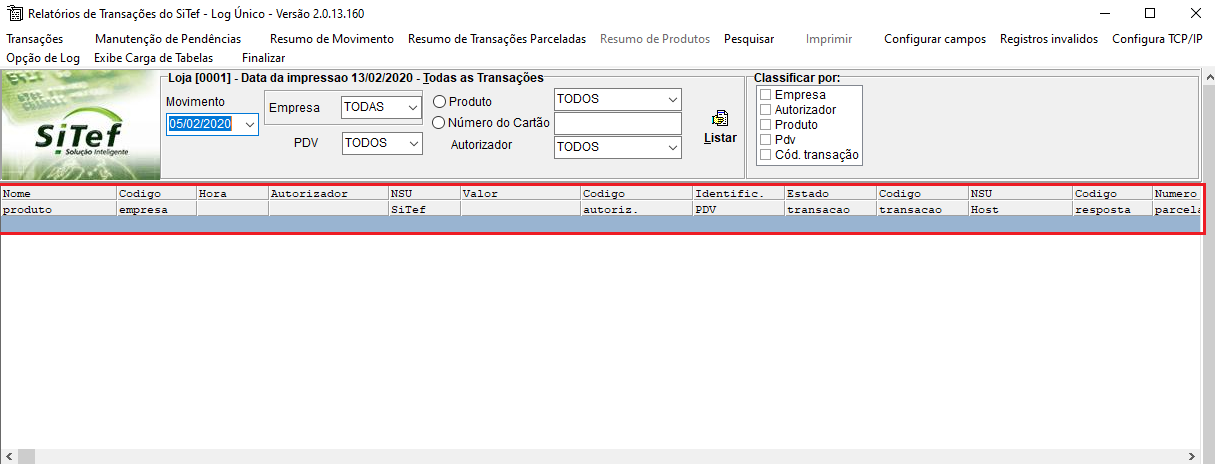The height and width of the screenshot is (464, 1215).
Task: Click the SiTef logo image
Action: pyautogui.click(x=79, y=125)
